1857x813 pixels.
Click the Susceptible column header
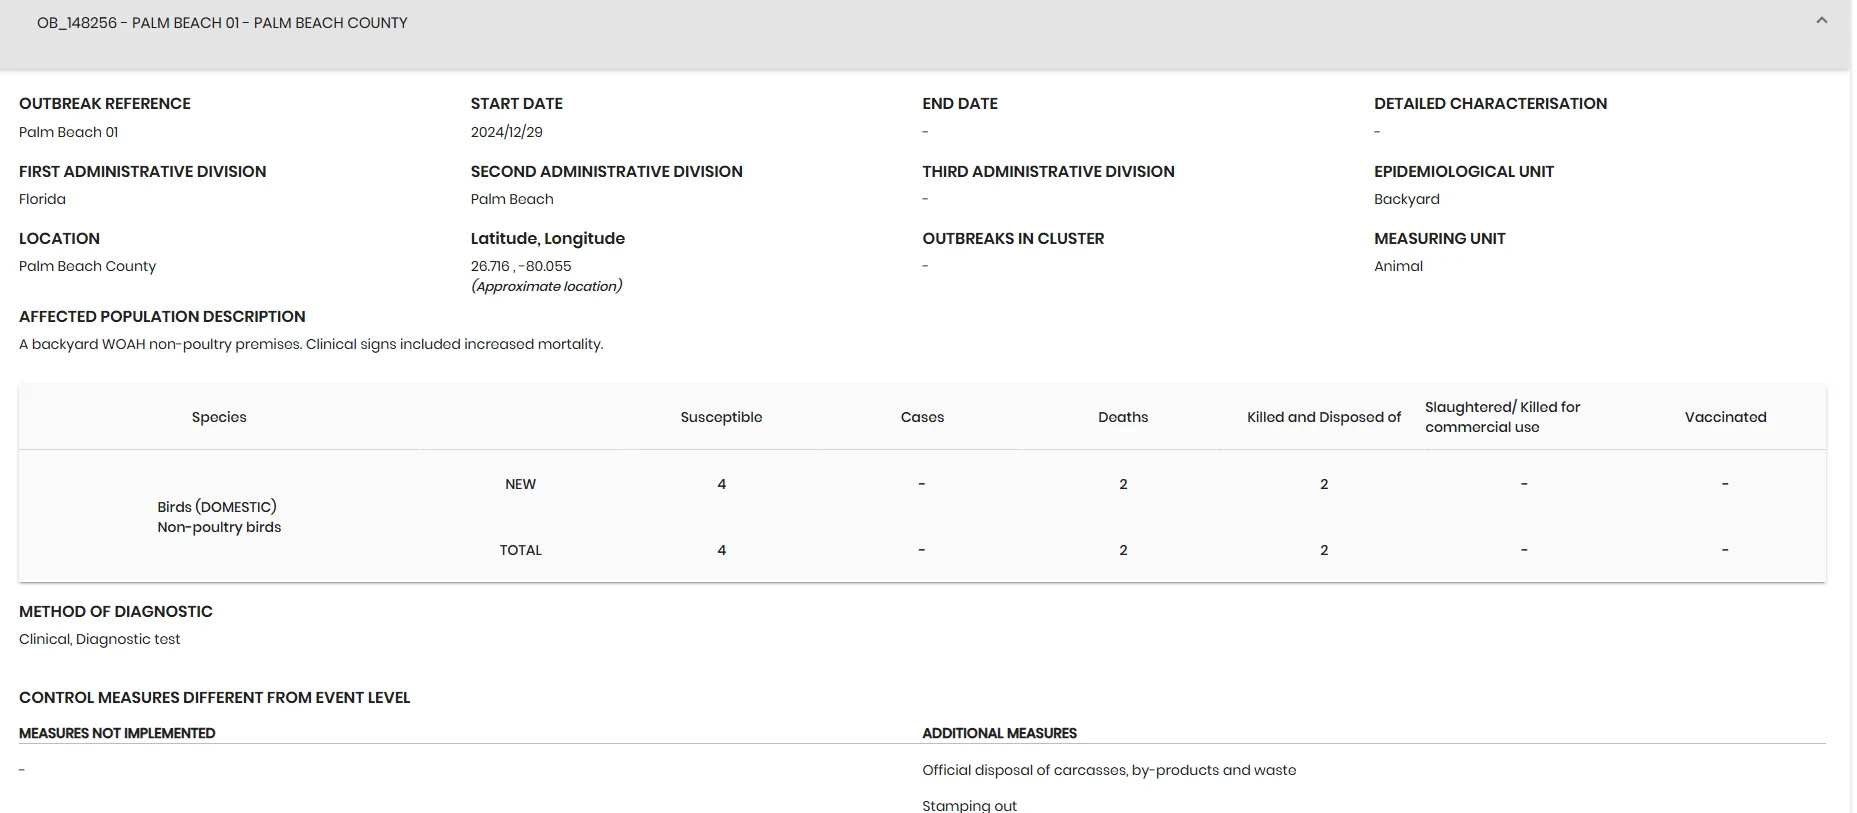tap(721, 417)
